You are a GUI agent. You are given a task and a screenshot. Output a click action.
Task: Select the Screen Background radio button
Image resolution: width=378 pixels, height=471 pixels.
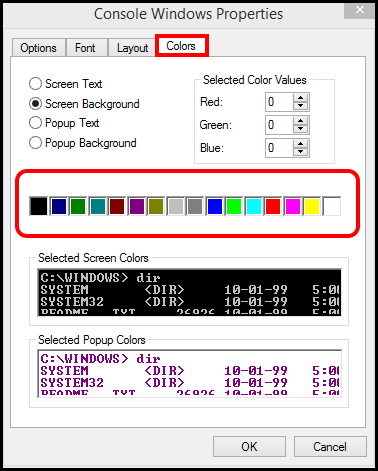tap(84, 104)
